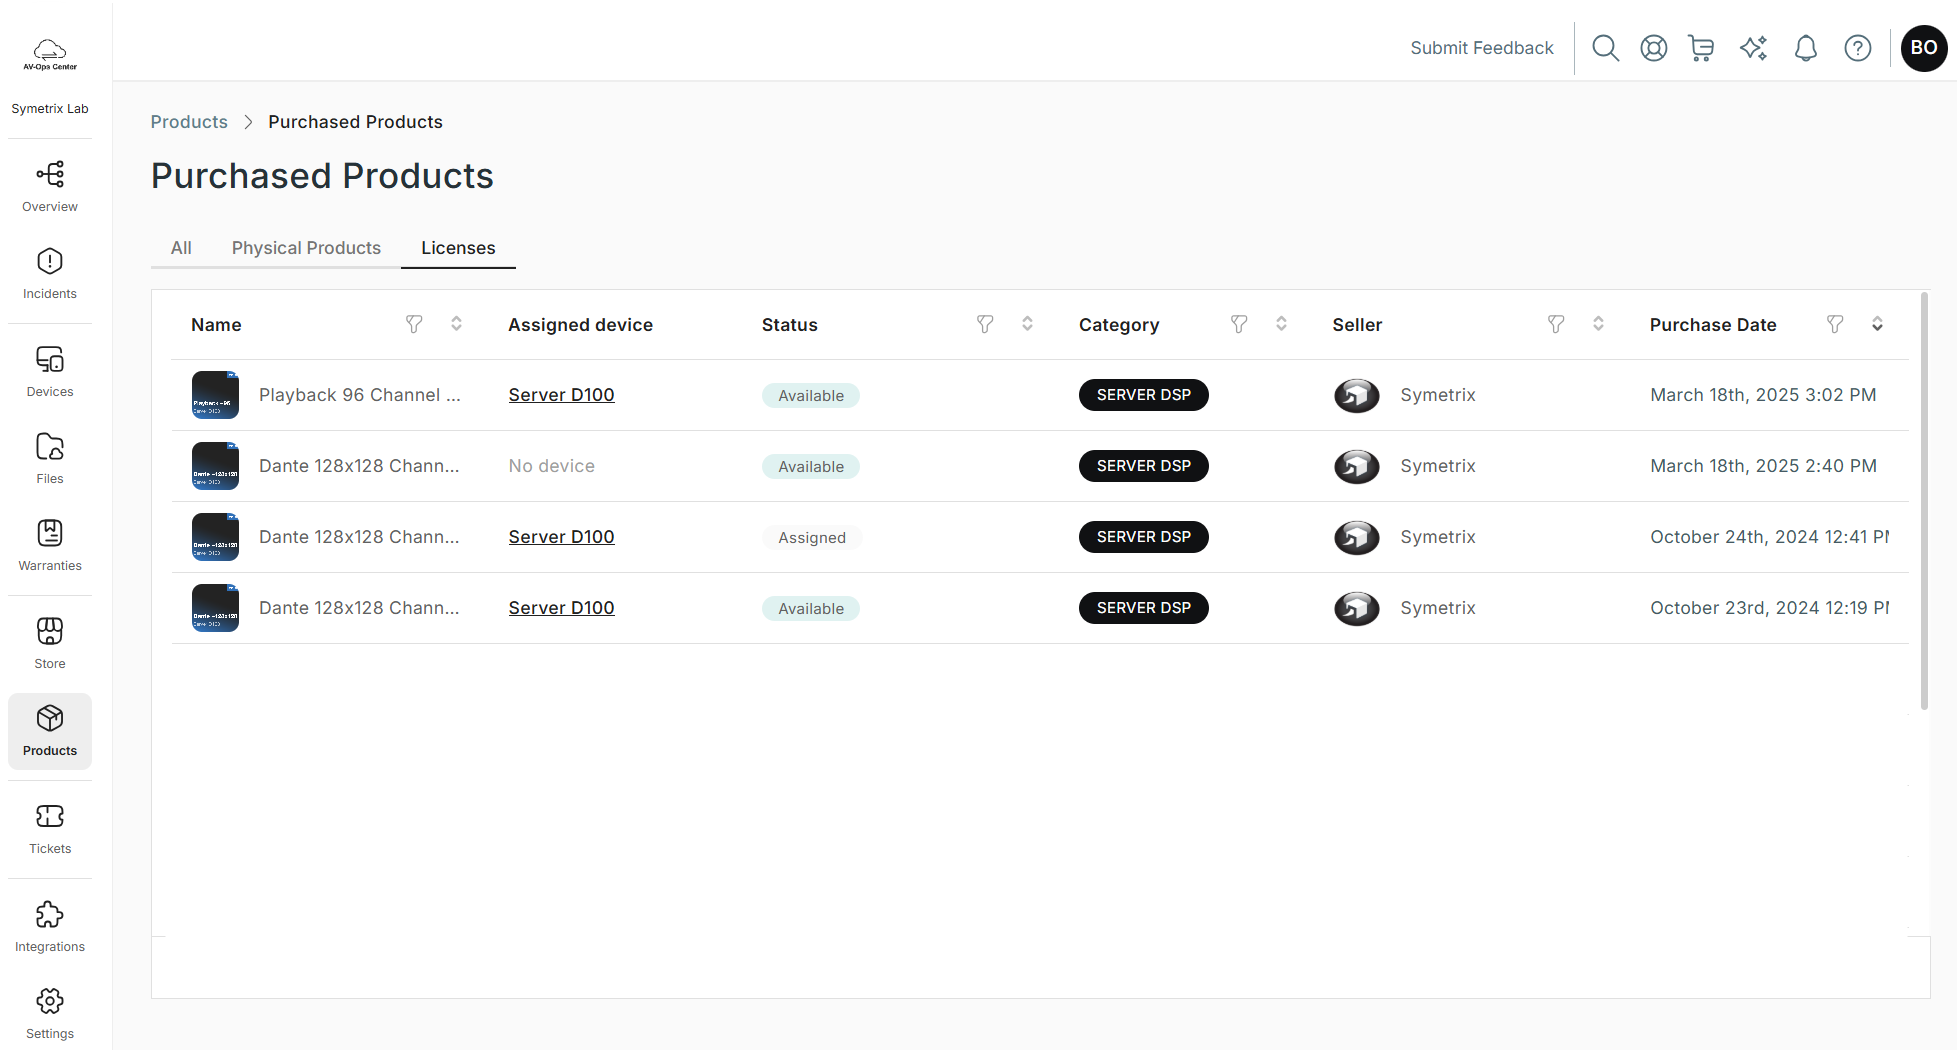Click the Symetrix Lab workspace name
Screen dimensions: 1957x1050
click(x=50, y=109)
